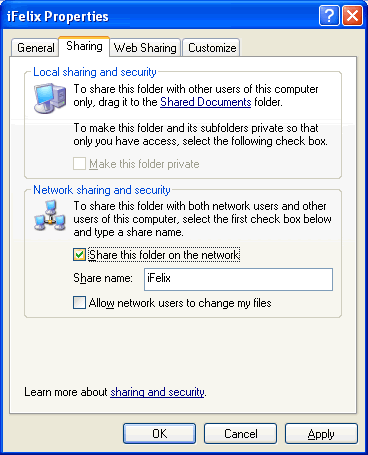This screenshot has height=455, width=368.
Task: Click the question mark help icon
Action: (x=329, y=16)
